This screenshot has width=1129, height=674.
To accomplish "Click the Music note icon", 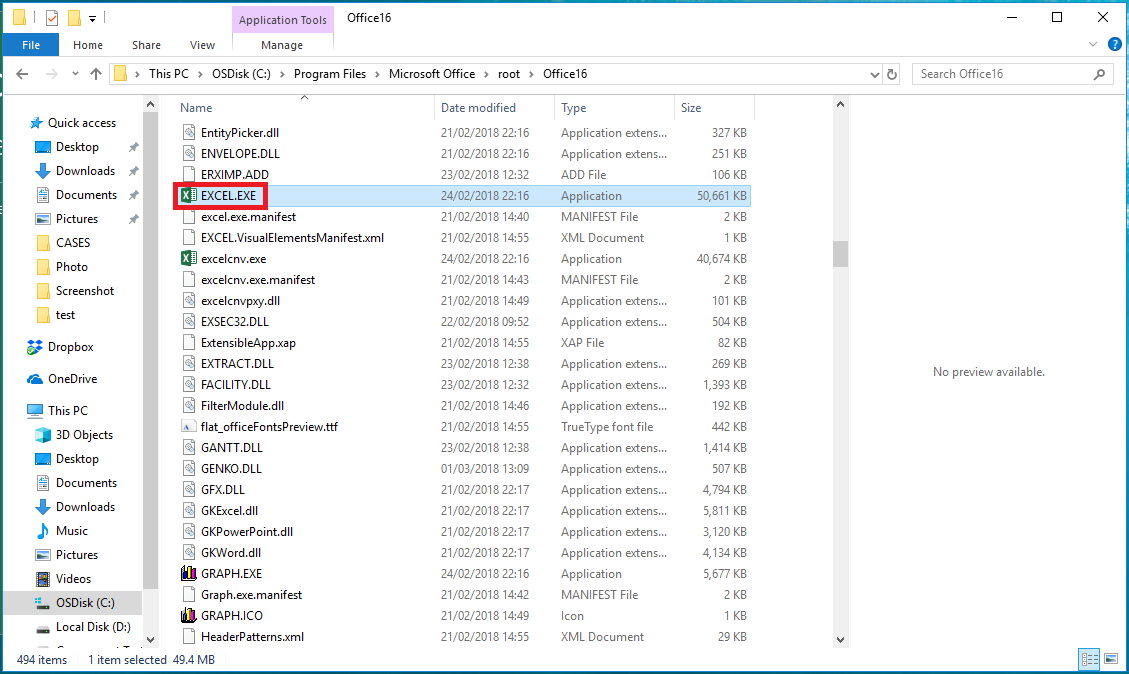I will pos(43,531).
